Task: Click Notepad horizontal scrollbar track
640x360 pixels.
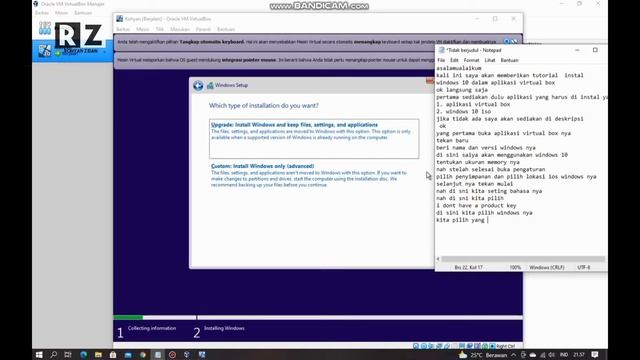Action: point(523,259)
